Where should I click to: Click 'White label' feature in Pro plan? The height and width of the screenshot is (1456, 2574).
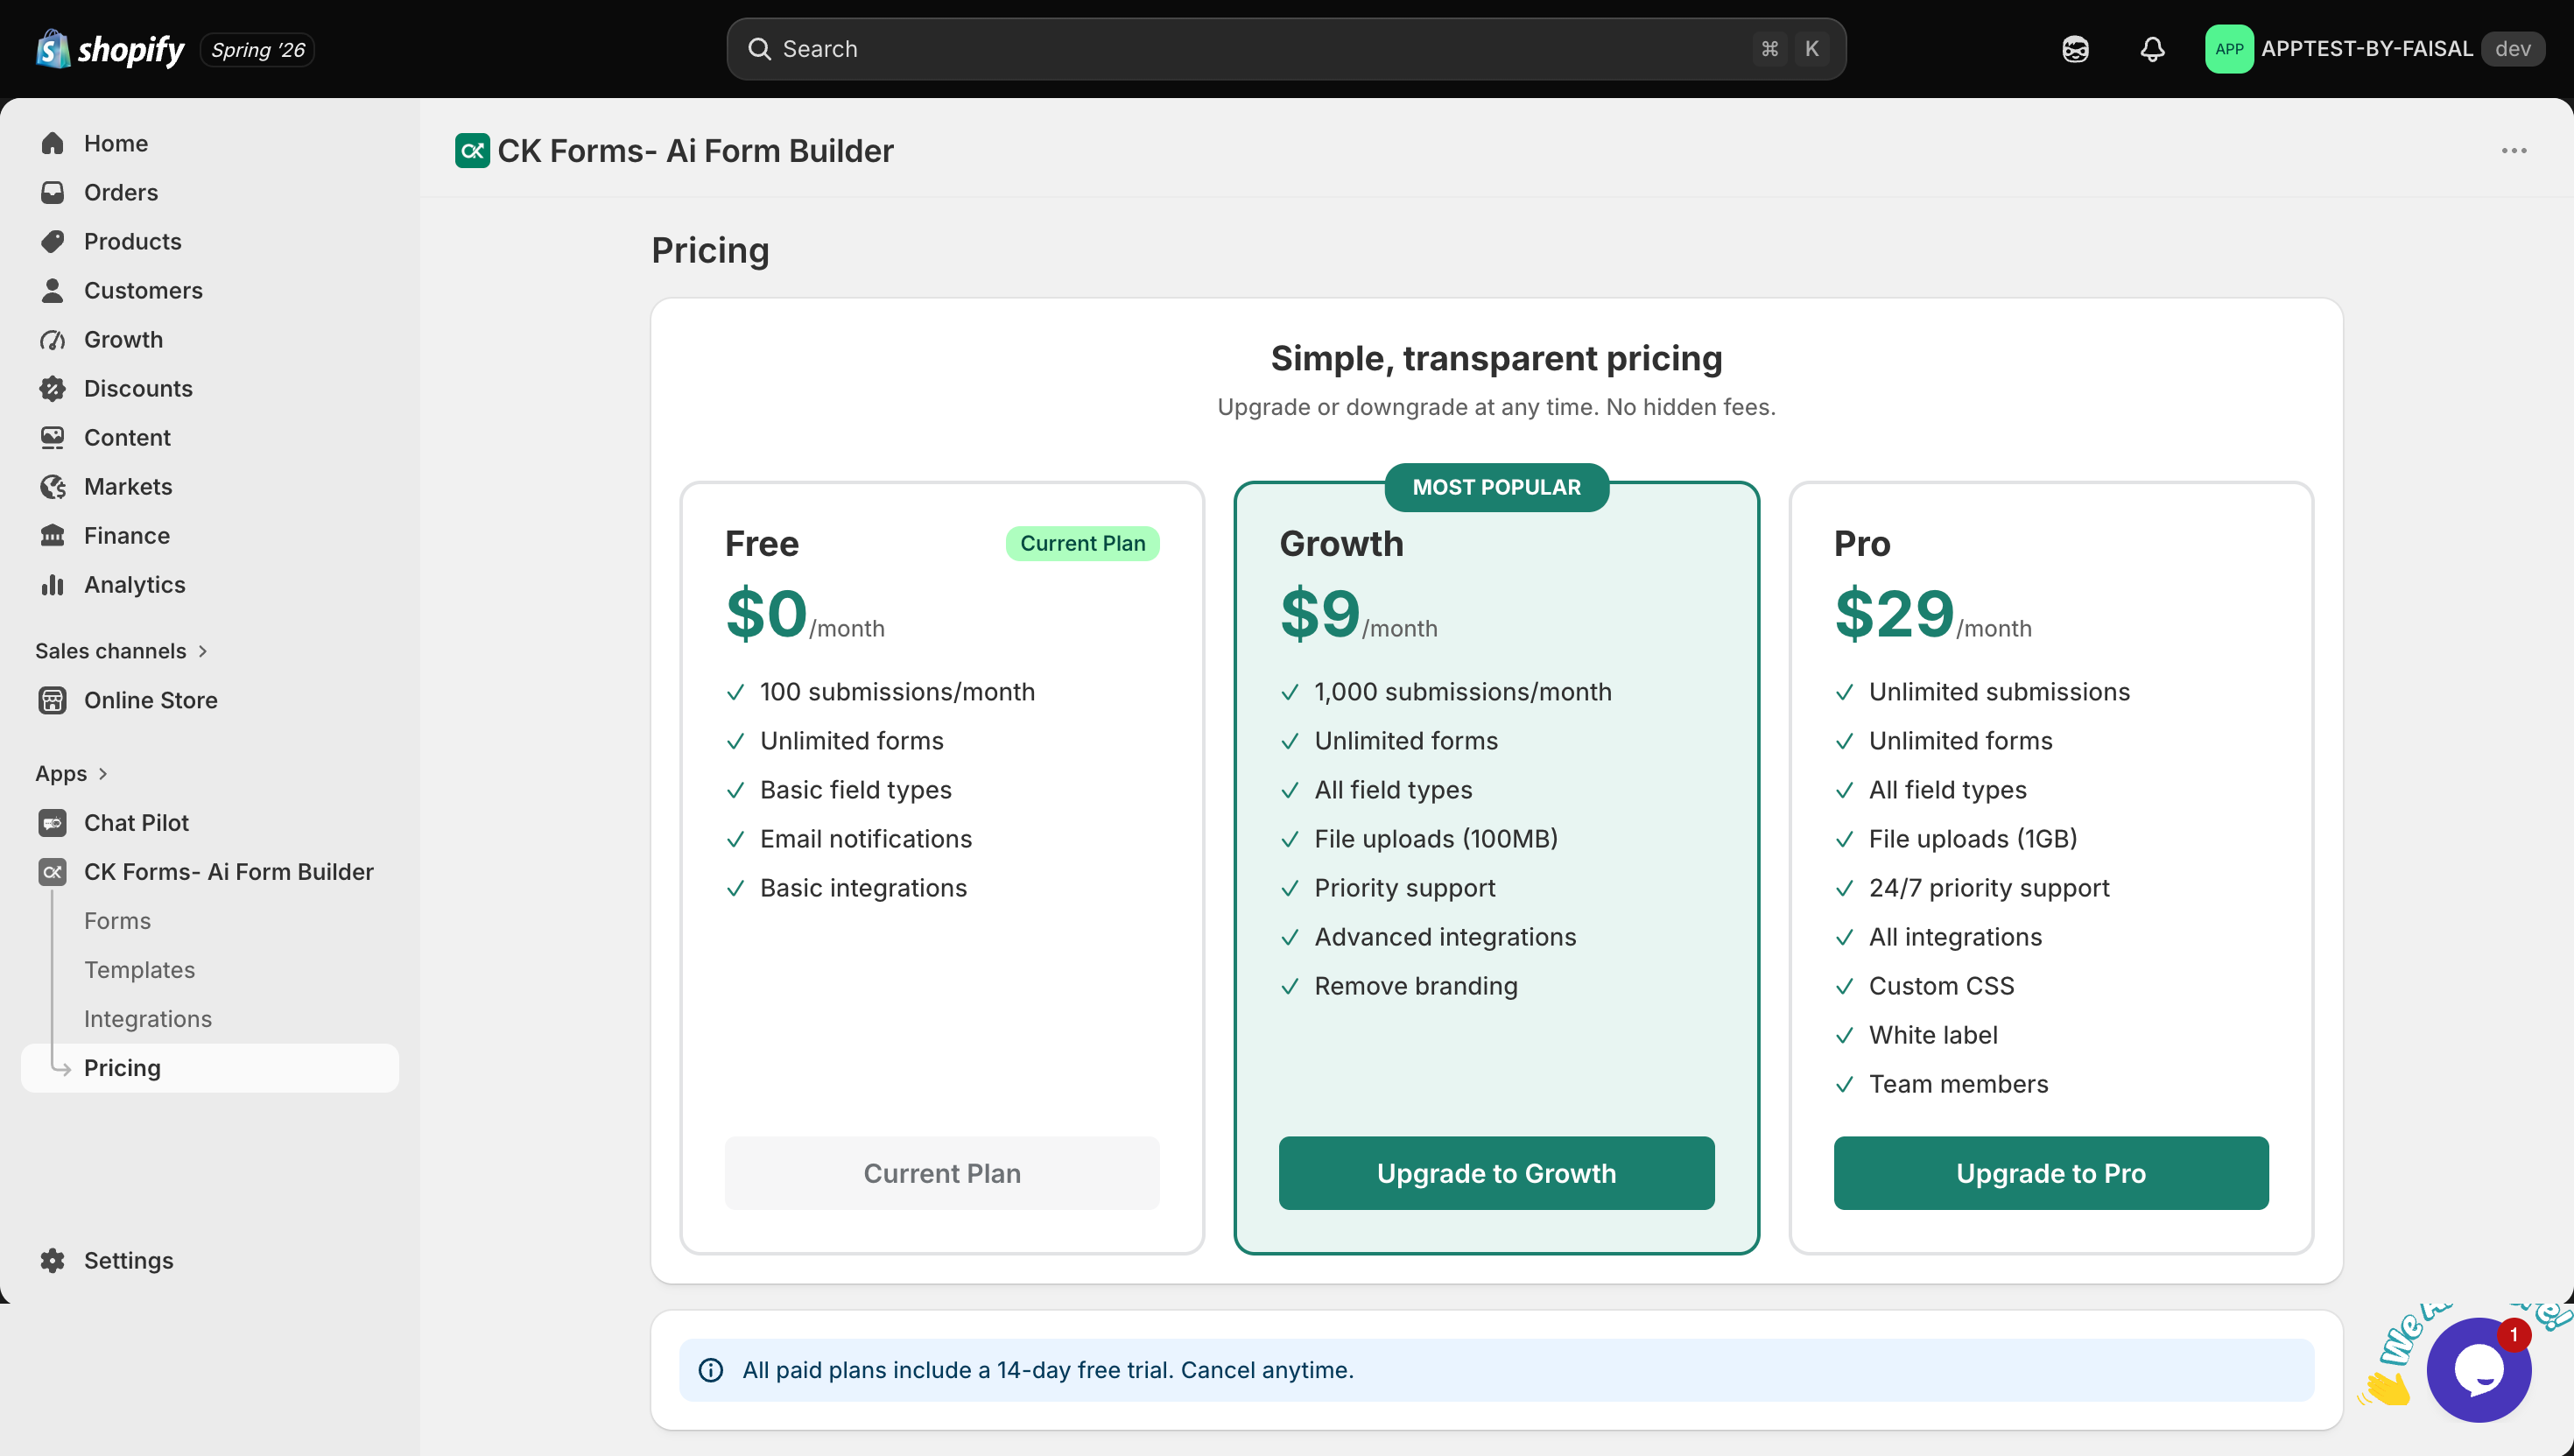point(1933,1035)
